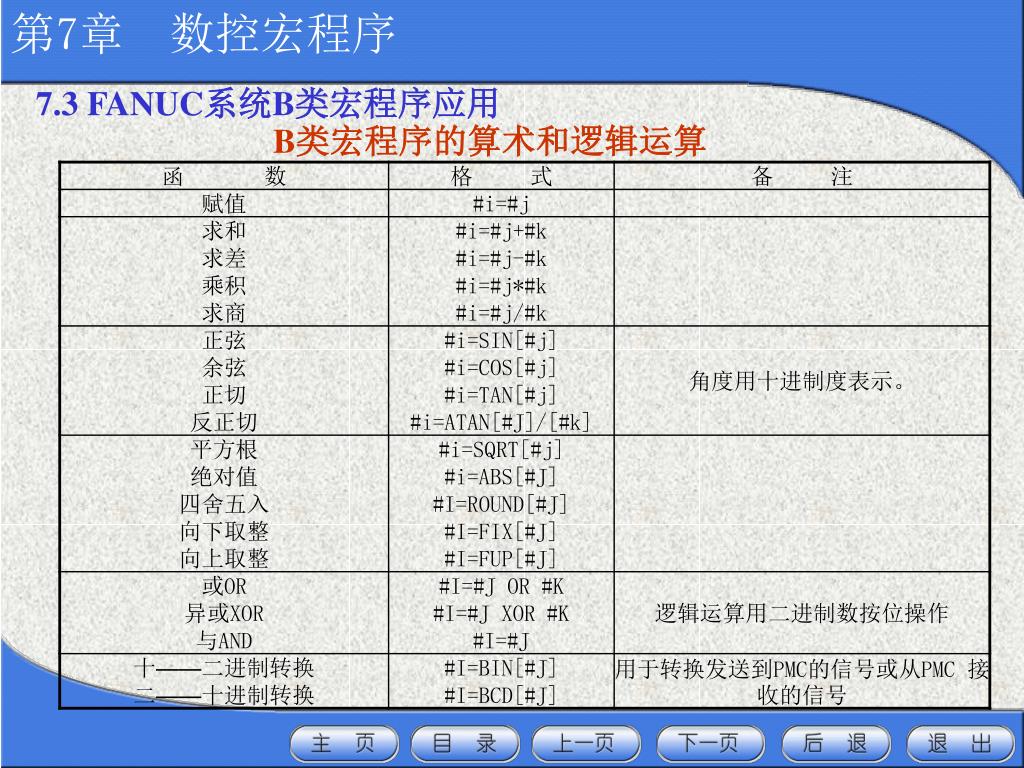Go back with the 上一页 button
This screenshot has height=768, width=1024.
point(586,743)
